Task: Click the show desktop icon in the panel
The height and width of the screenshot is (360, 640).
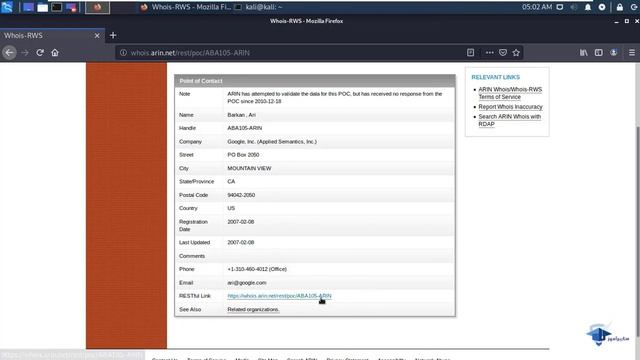Action: pos(28,7)
